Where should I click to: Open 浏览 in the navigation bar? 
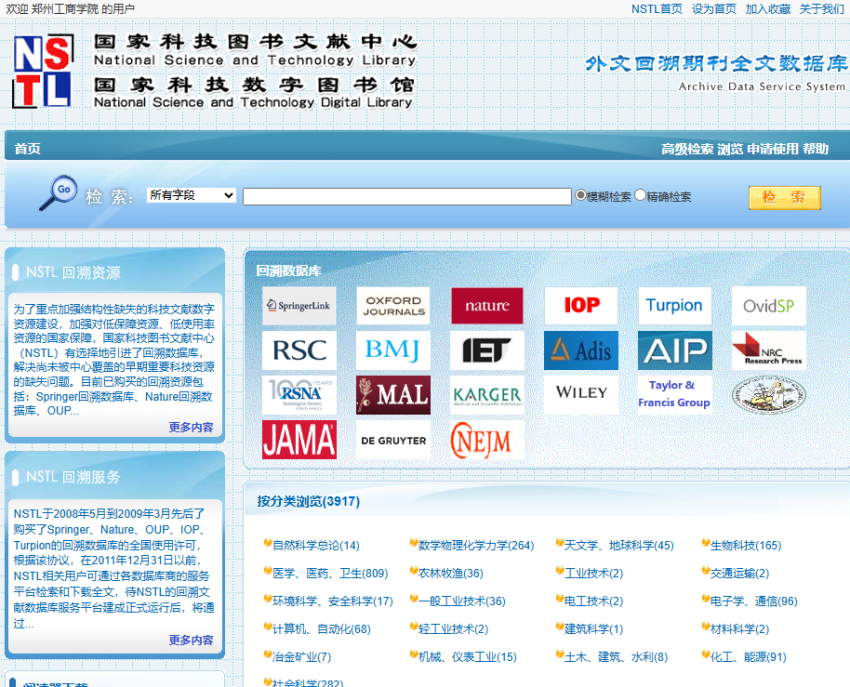coord(730,149)
